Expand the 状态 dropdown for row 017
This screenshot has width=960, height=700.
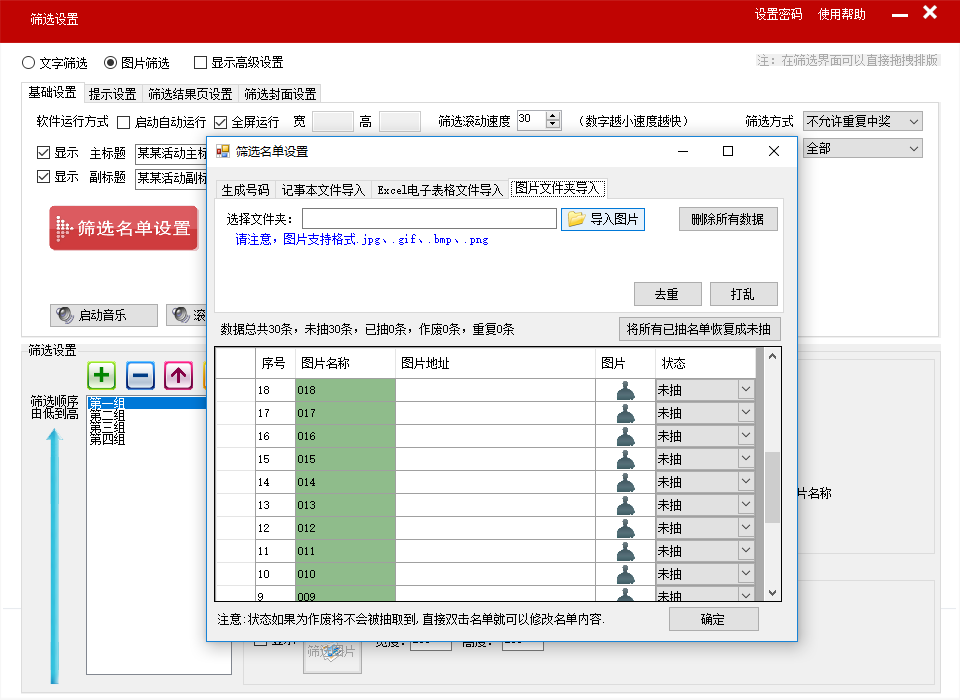pos(745,413)
